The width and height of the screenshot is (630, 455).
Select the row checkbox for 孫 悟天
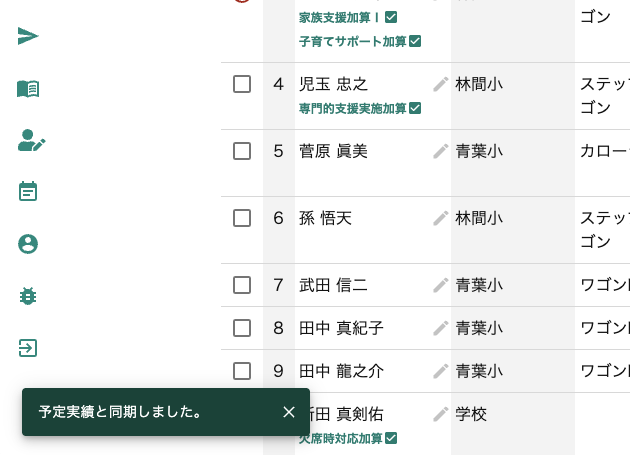coord(242,218)
